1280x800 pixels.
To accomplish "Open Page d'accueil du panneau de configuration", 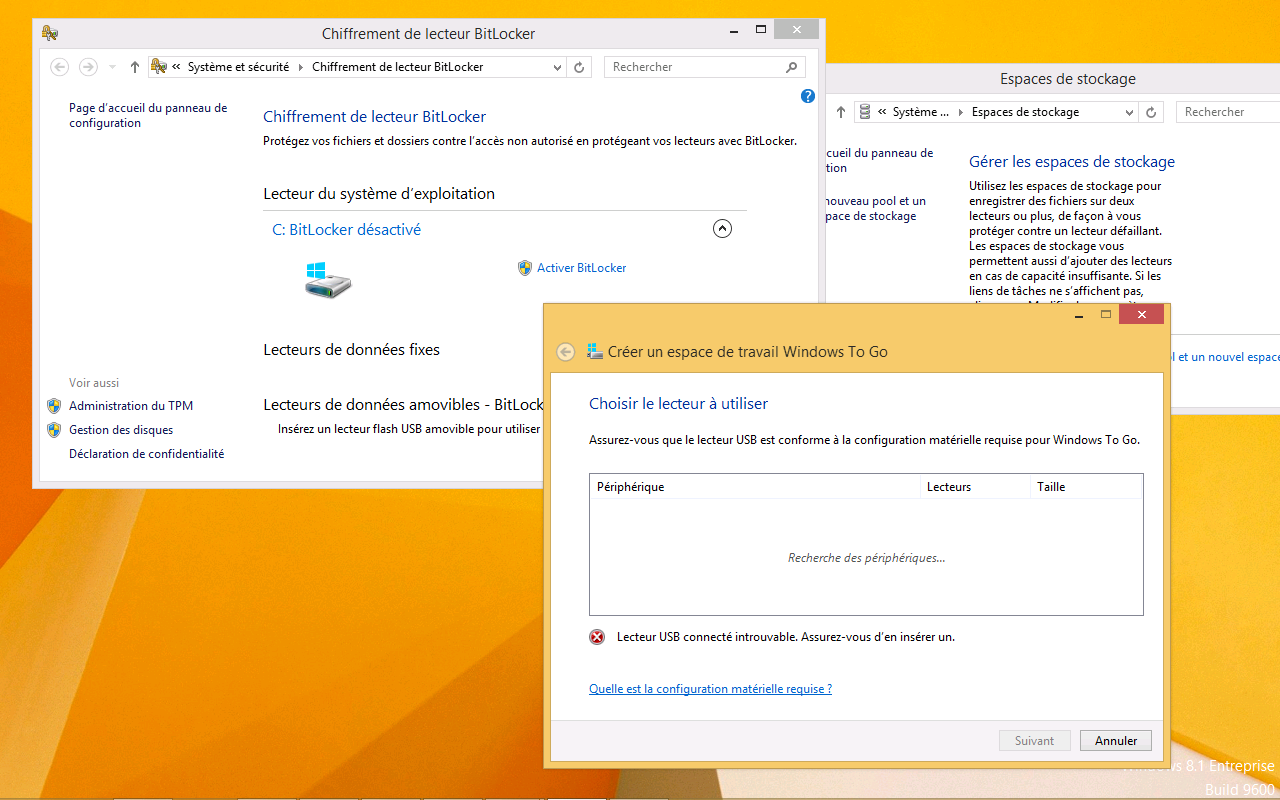I will [148, 115].
